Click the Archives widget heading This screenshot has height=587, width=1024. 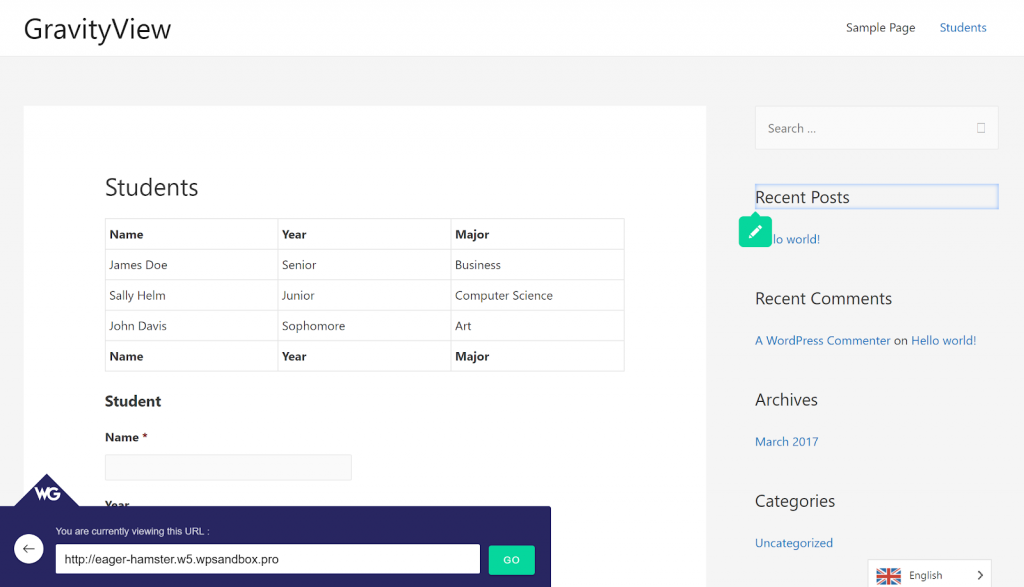786,400
